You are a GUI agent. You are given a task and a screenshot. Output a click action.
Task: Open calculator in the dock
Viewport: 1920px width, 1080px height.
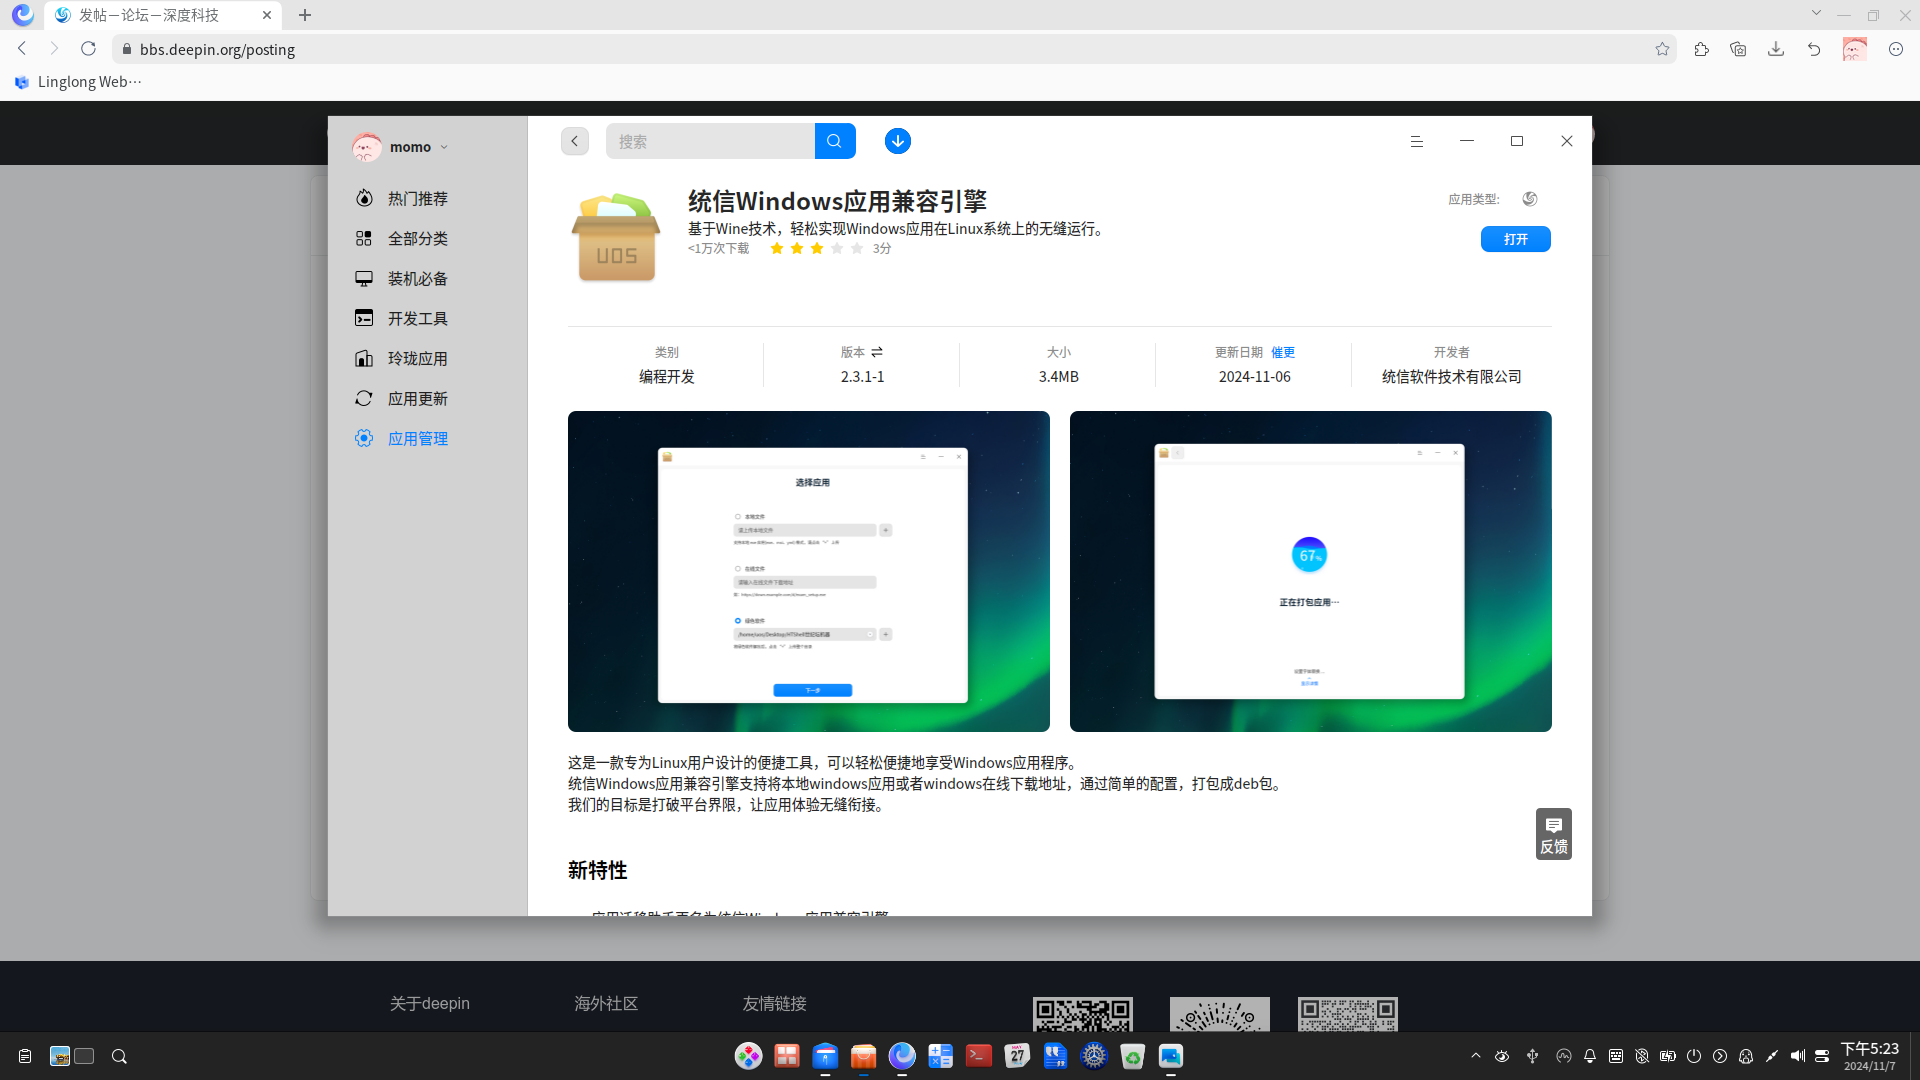tap(940, 1056)
